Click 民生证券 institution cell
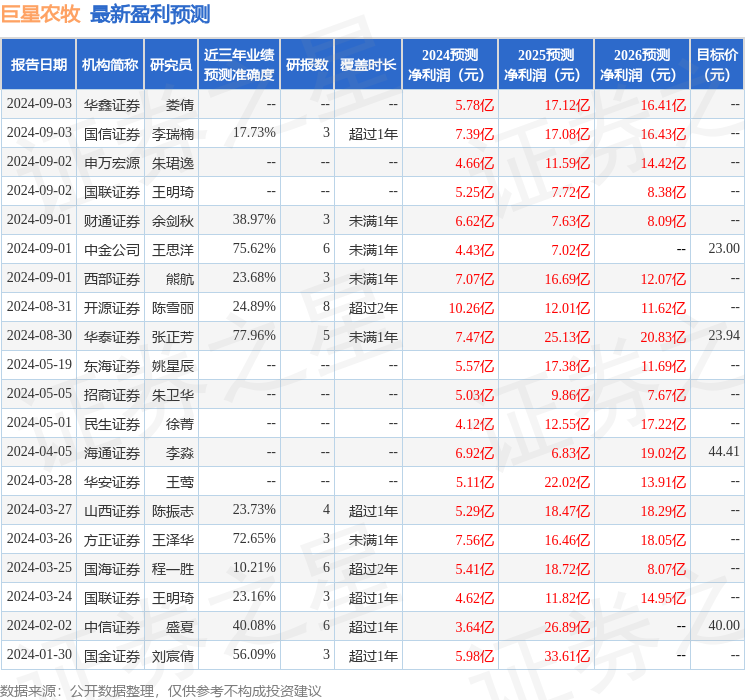 pyautogui.click(x=112, y=424)
